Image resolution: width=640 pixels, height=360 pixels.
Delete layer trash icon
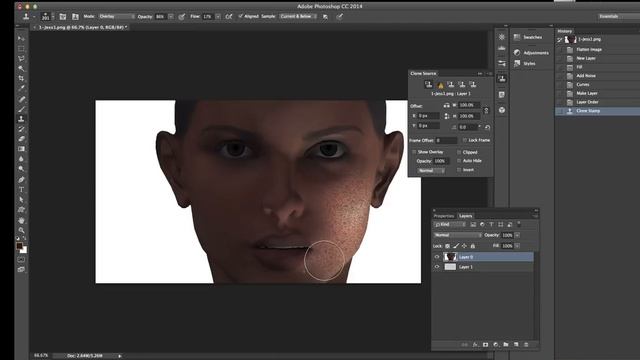[526, 345]
